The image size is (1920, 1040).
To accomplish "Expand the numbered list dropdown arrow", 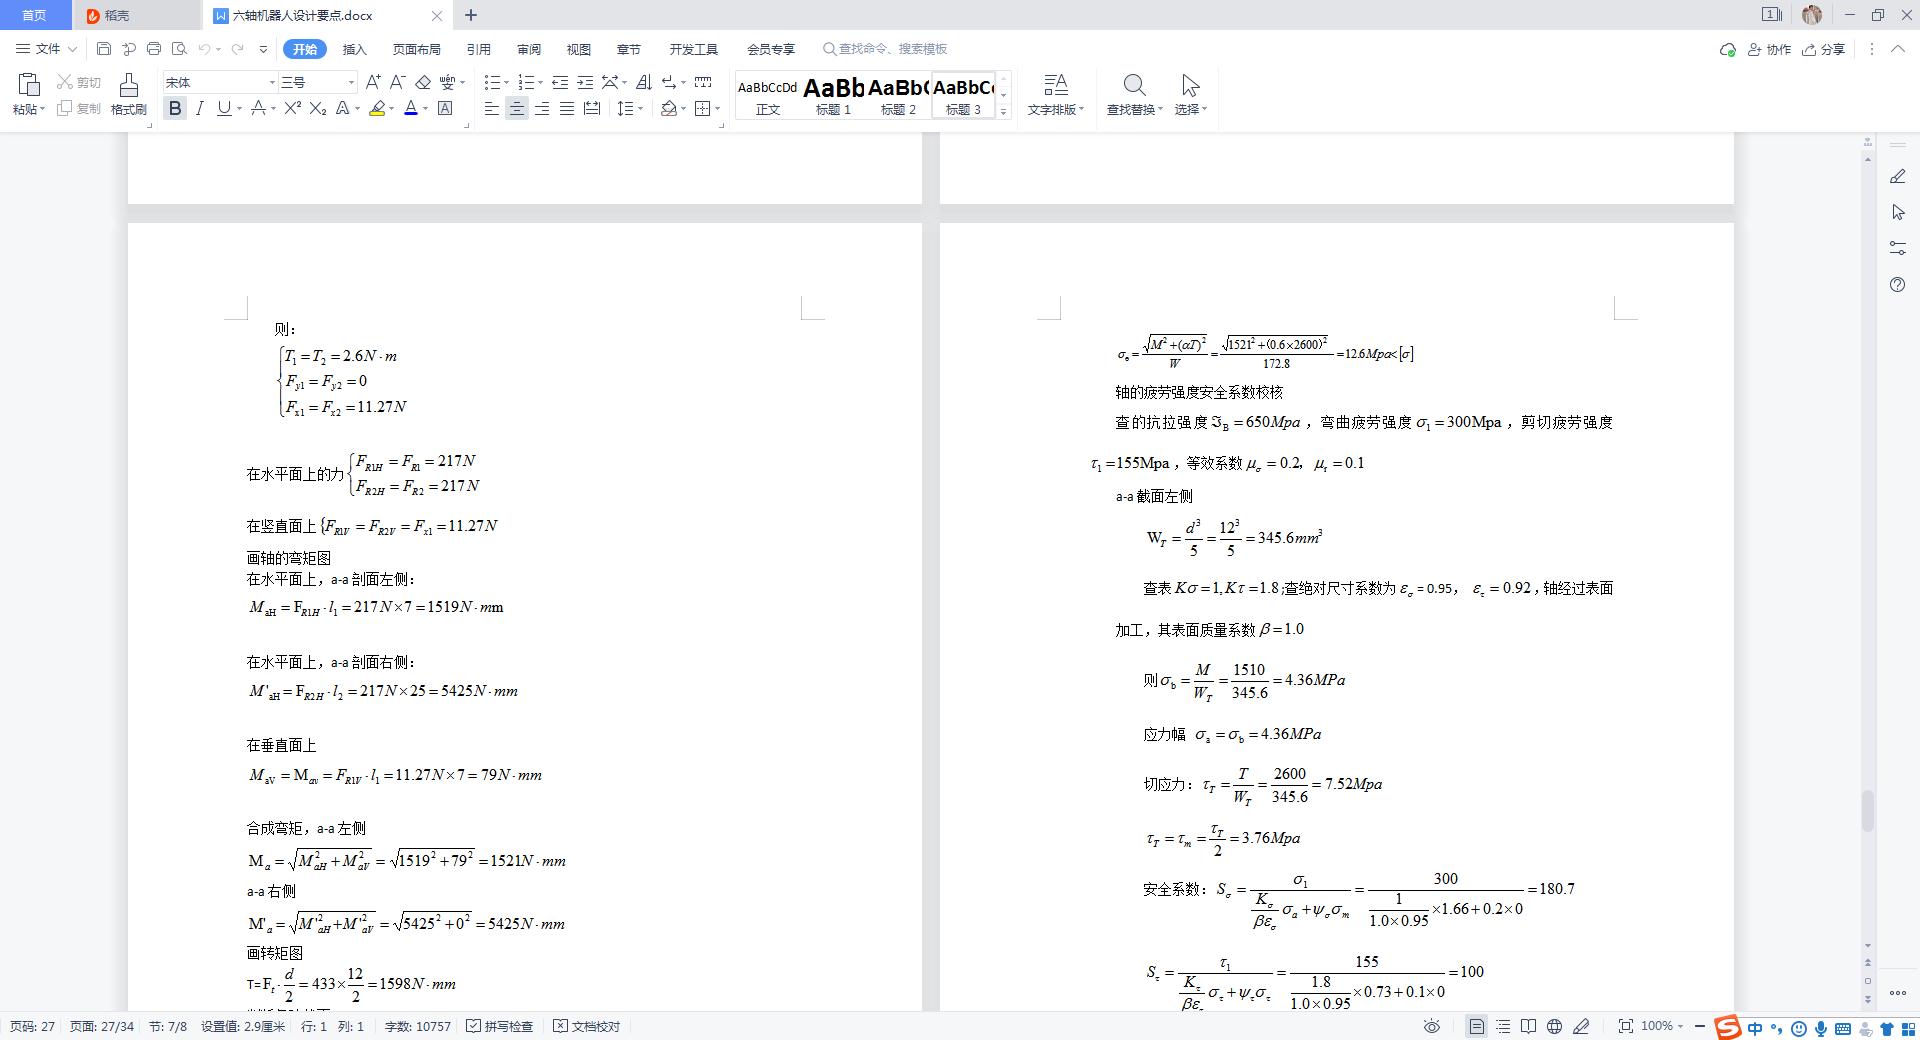I will click(540, 83).
